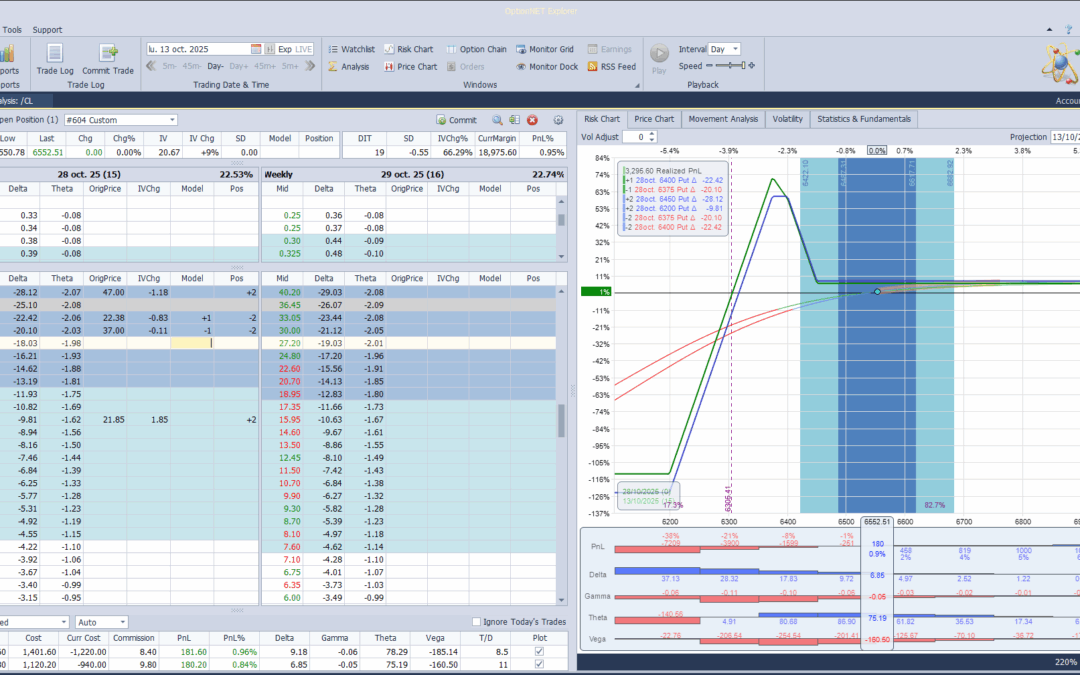Click the Commit Trade ribbon icon
Image resolution: width=1080 pixels, height=675 pixels.
108,55
